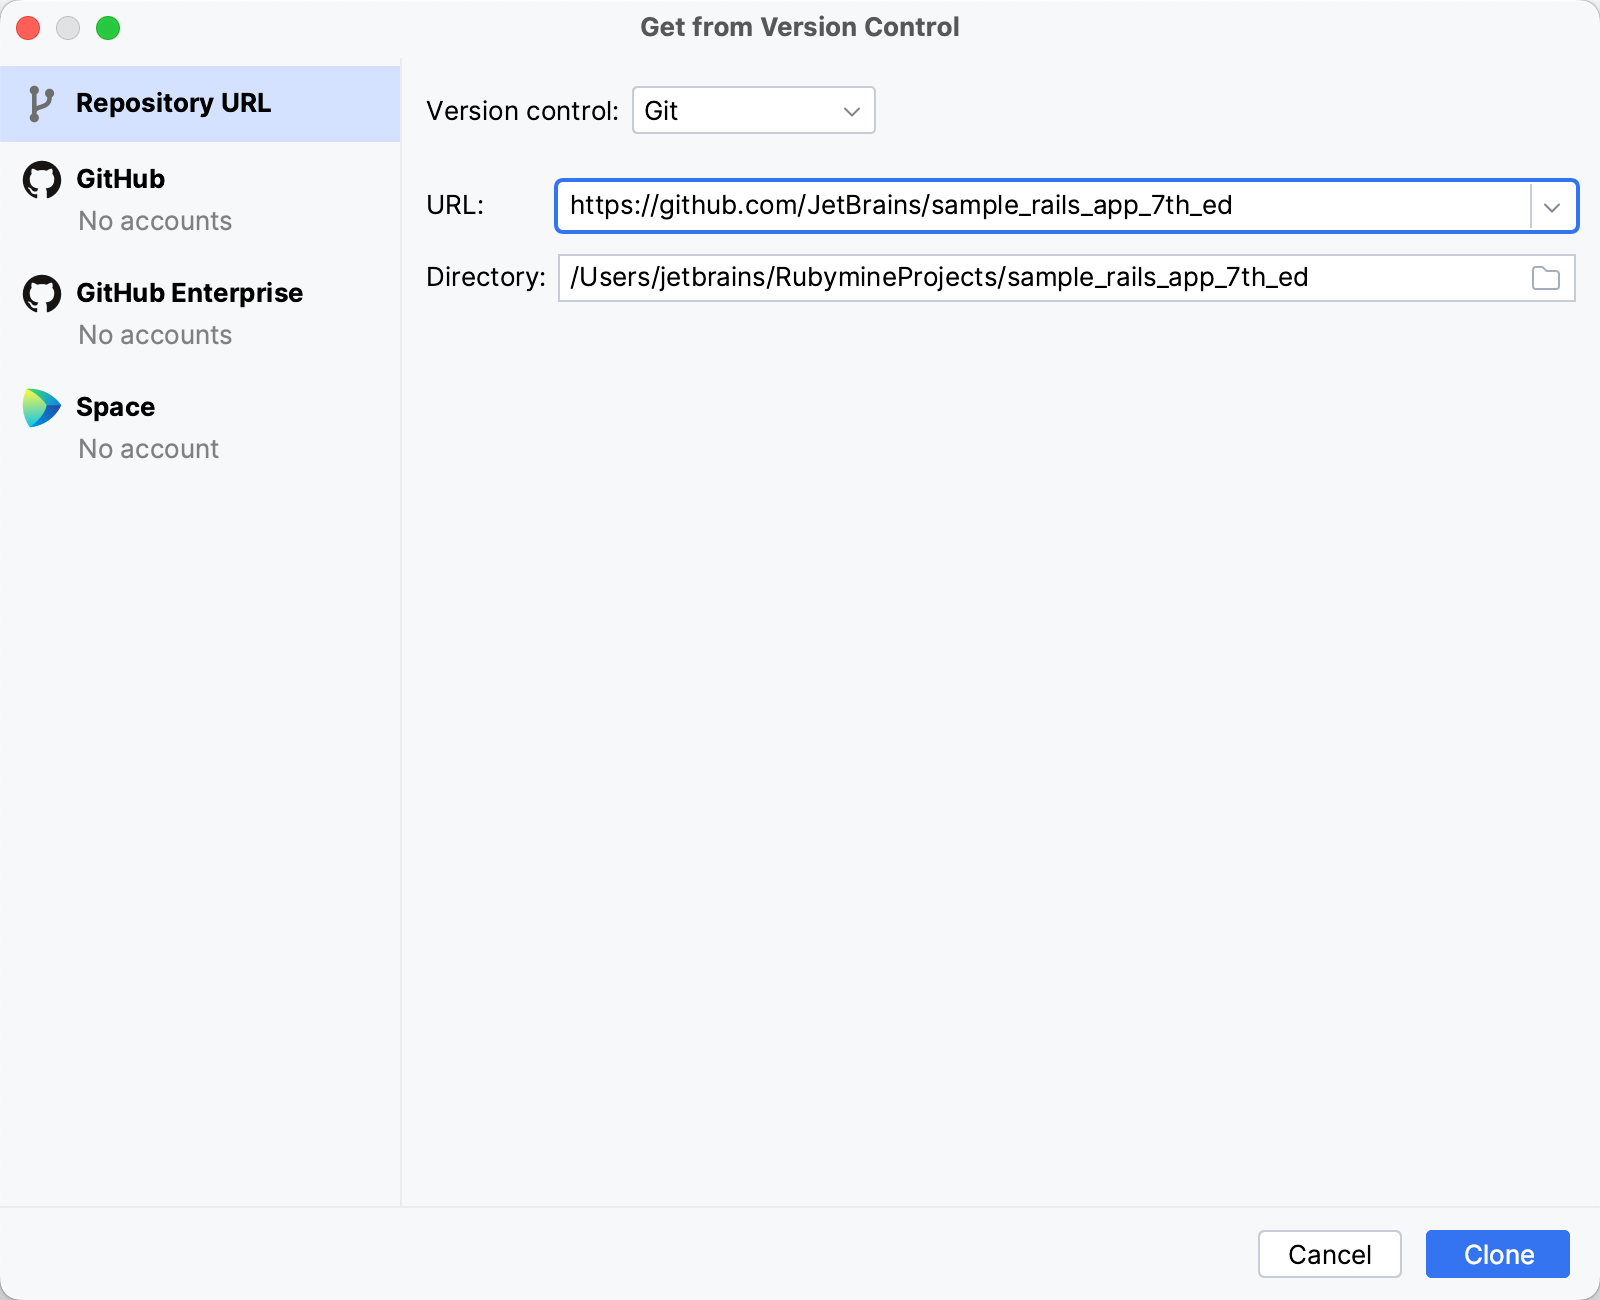Switch to the GitHub Enterprise section

coord(188,293)
